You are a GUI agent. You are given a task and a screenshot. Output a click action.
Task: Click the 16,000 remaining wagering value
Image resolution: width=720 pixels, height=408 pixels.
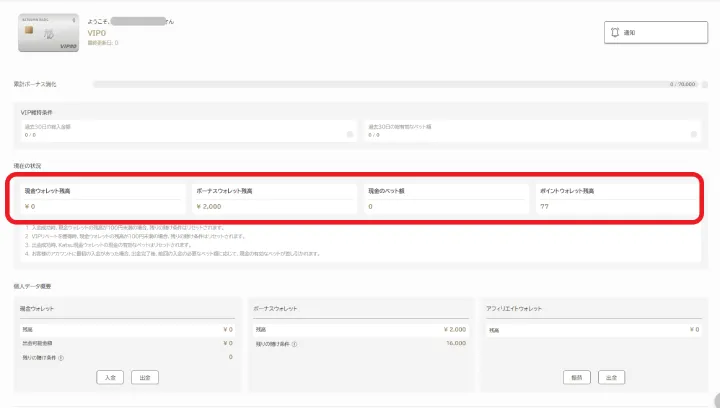coord(456,343)
